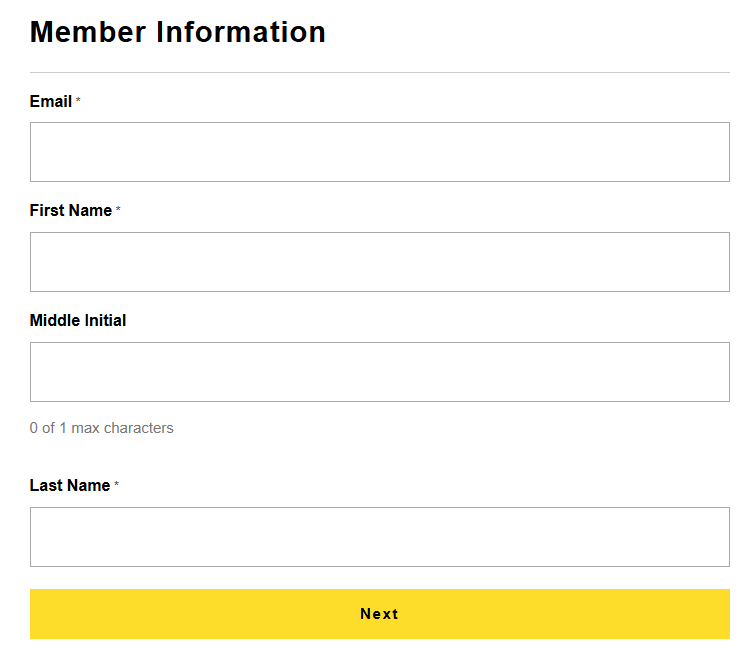Click "Name" in the Last Name label
This screenshot has width=747, height=655.
point(88,486)
